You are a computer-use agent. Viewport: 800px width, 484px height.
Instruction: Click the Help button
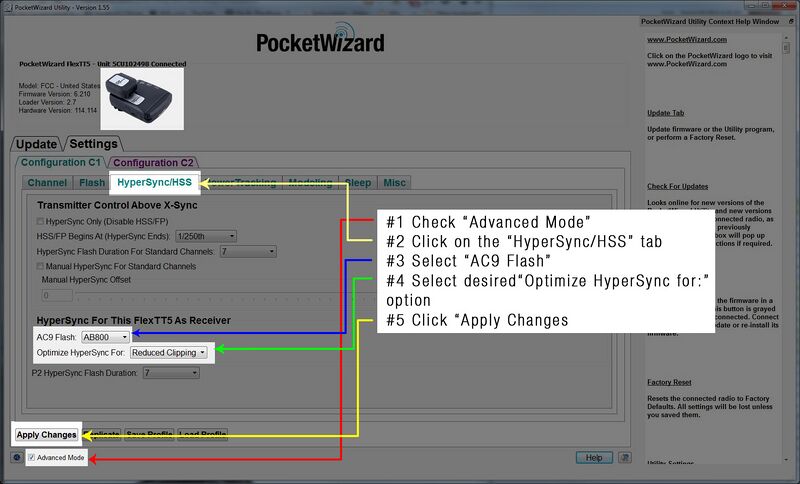tap(594, 457)
